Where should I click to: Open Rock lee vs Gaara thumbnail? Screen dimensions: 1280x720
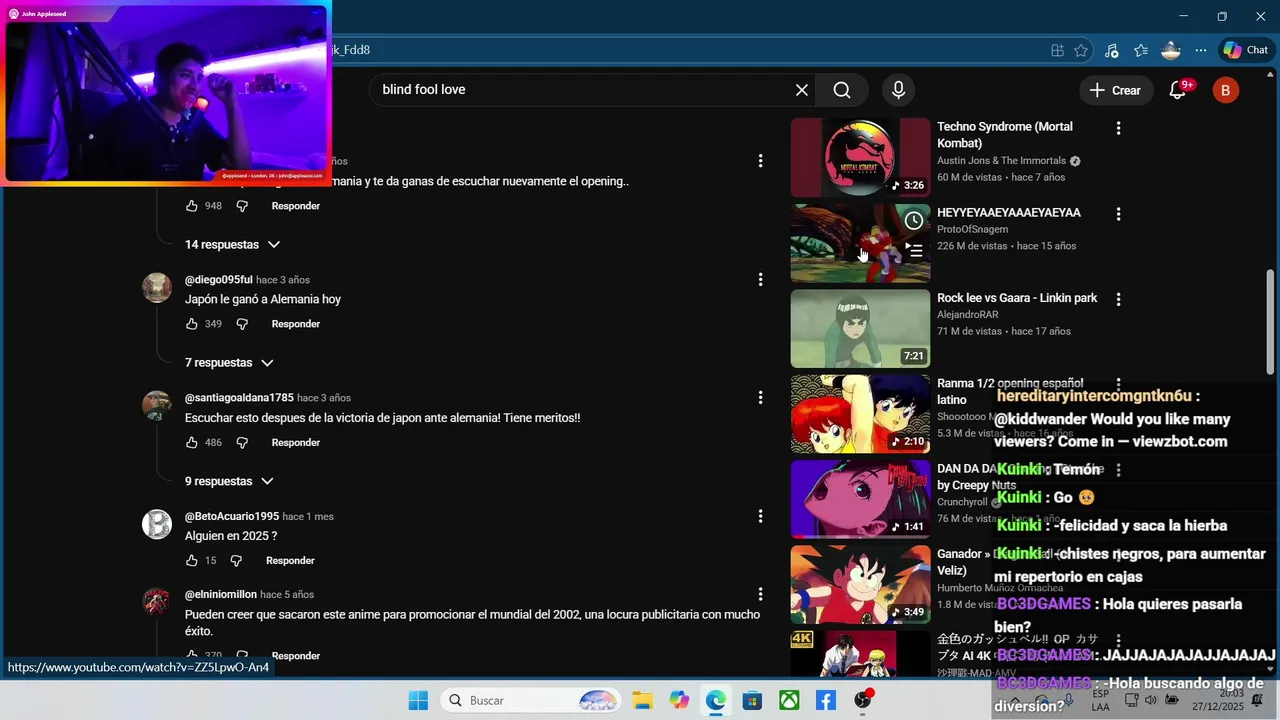pyautogui.click(x=860, y=328)
